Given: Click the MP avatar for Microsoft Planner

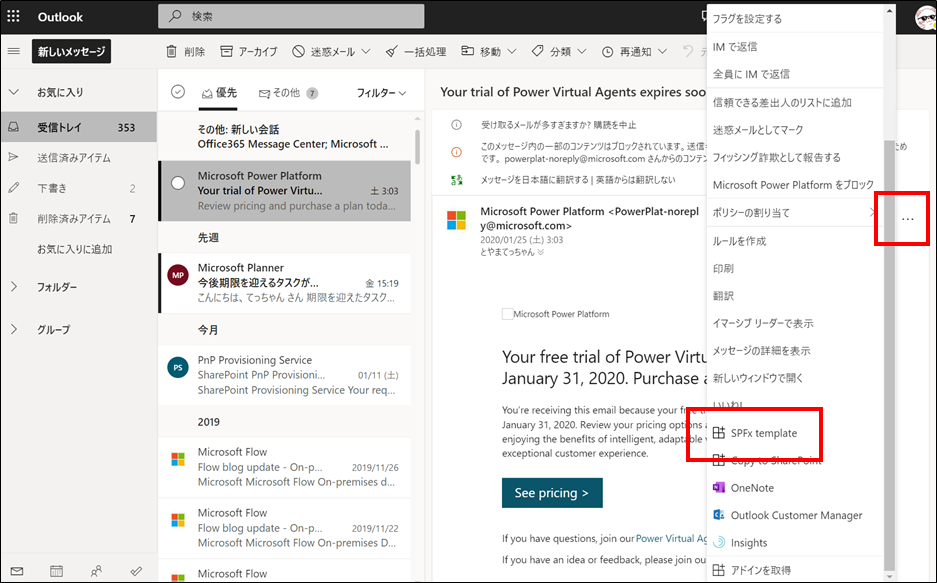Looking at the screenshot, I should [178, 275].
